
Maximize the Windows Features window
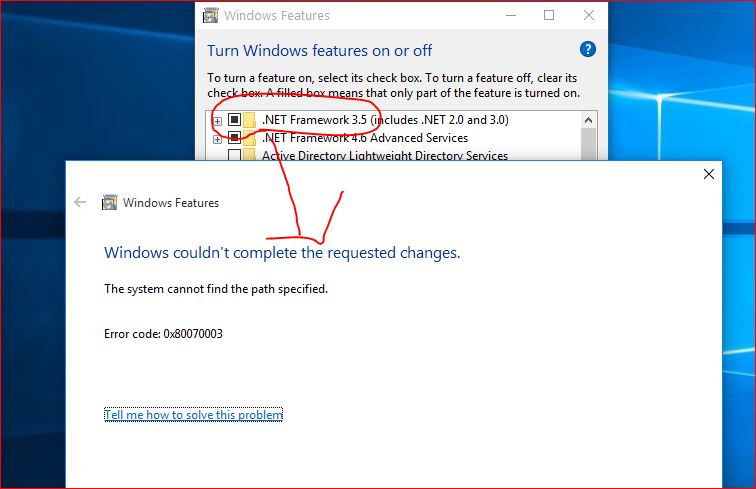pyautogui.click(x=549, y=15)
